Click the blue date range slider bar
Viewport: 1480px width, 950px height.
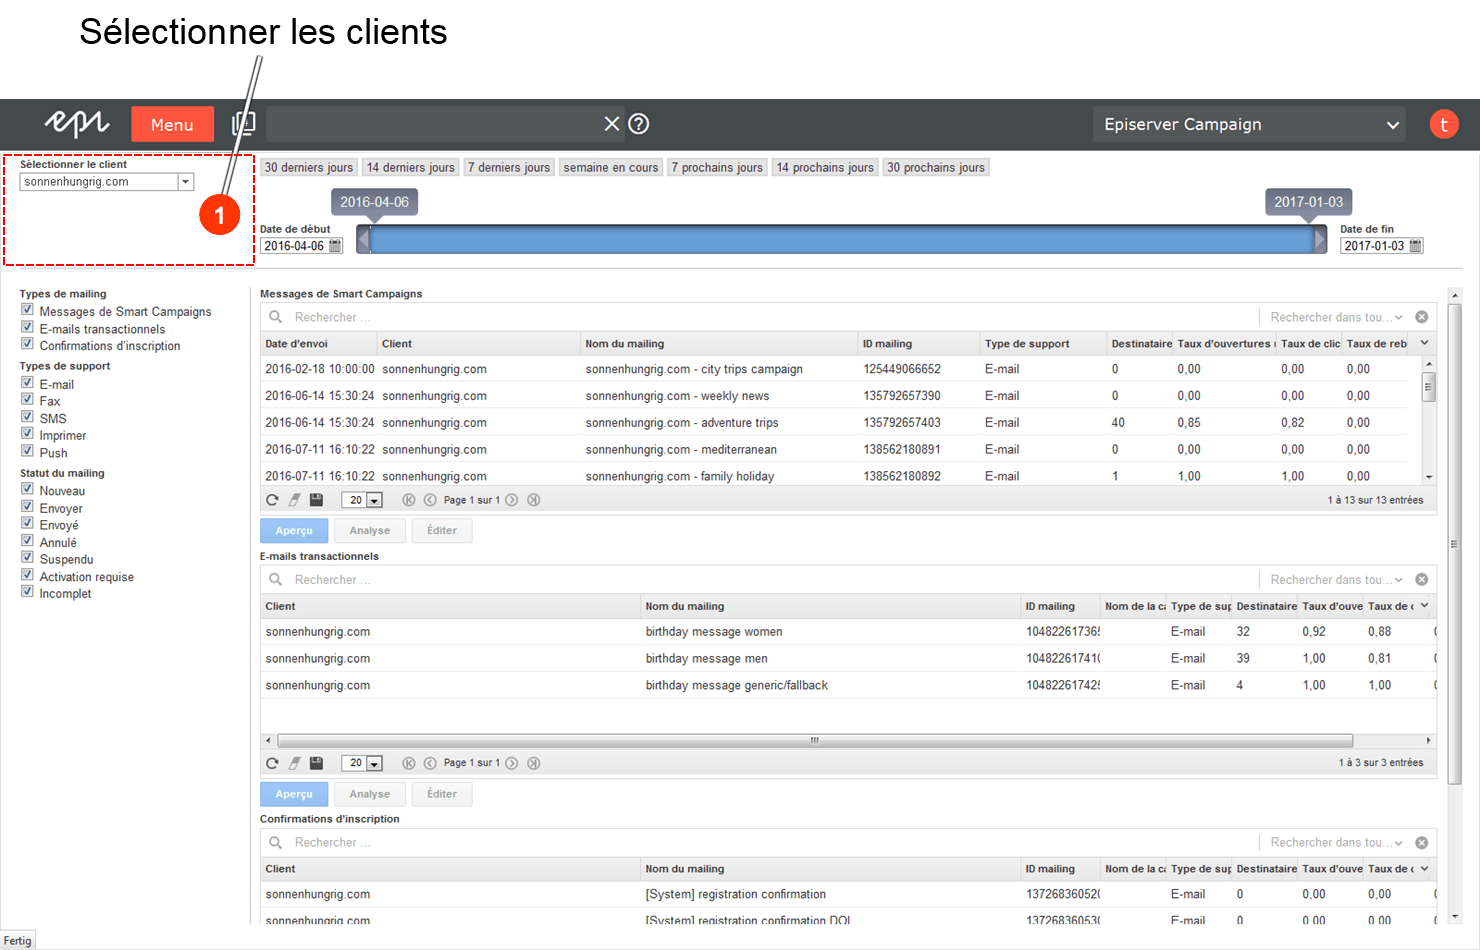[842, 239]
